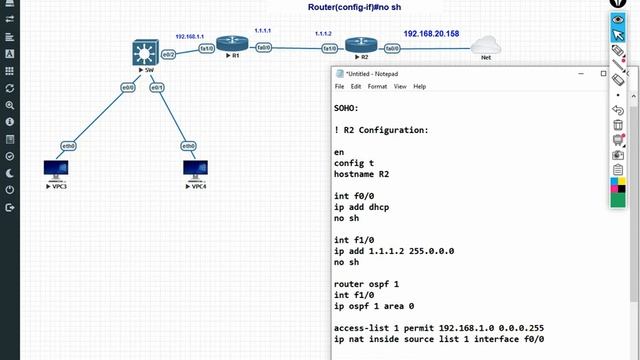Click the Refresh topology icon
Screen dimensions: 640x360
10,88
